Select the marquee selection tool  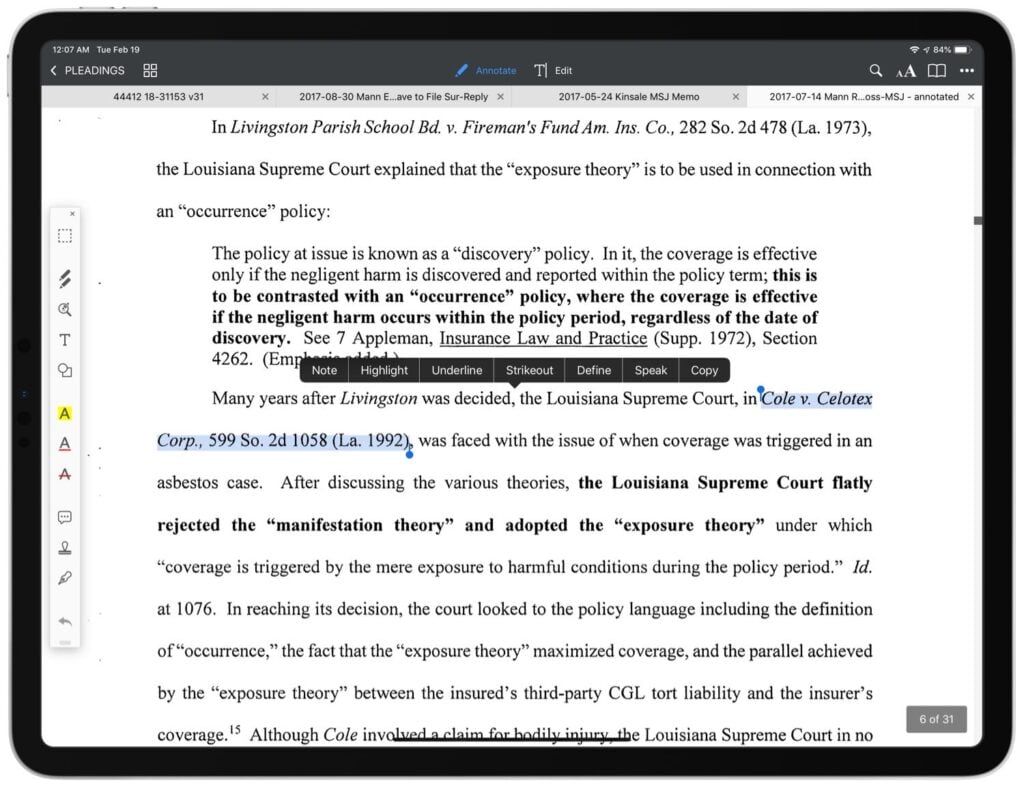pos(65,236)
